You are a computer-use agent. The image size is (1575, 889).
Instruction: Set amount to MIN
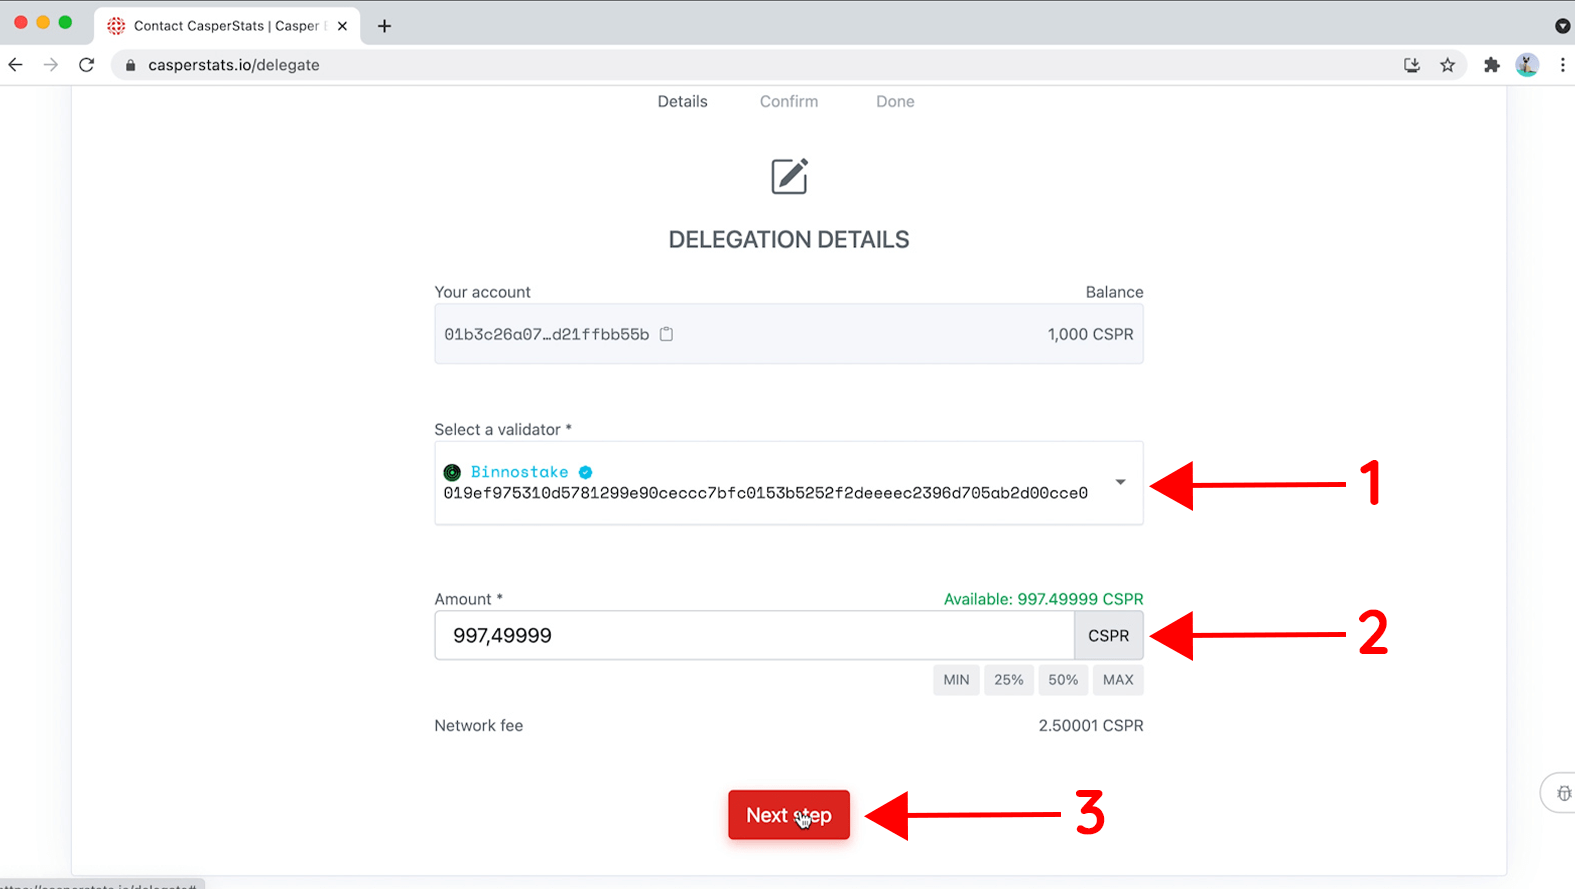pyautogui.click(x=956, y=680)
